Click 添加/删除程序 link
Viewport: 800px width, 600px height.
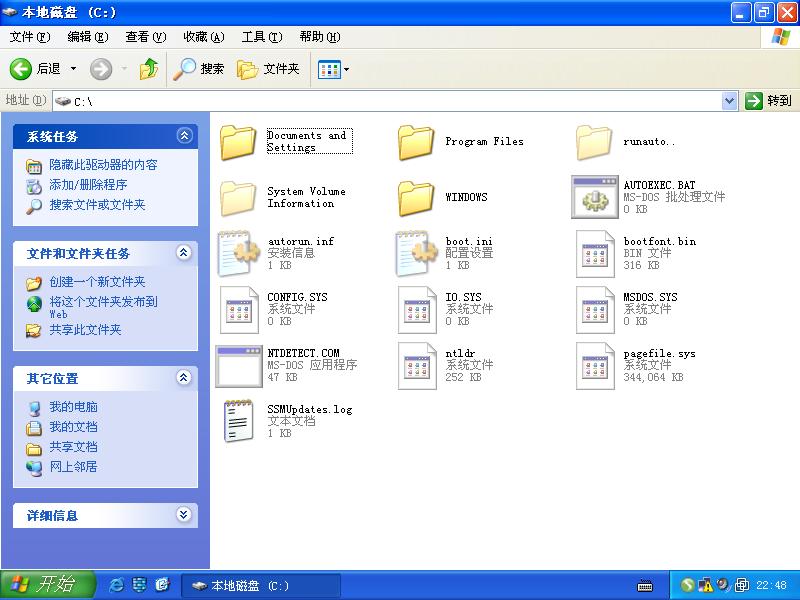tap(88, 185)
